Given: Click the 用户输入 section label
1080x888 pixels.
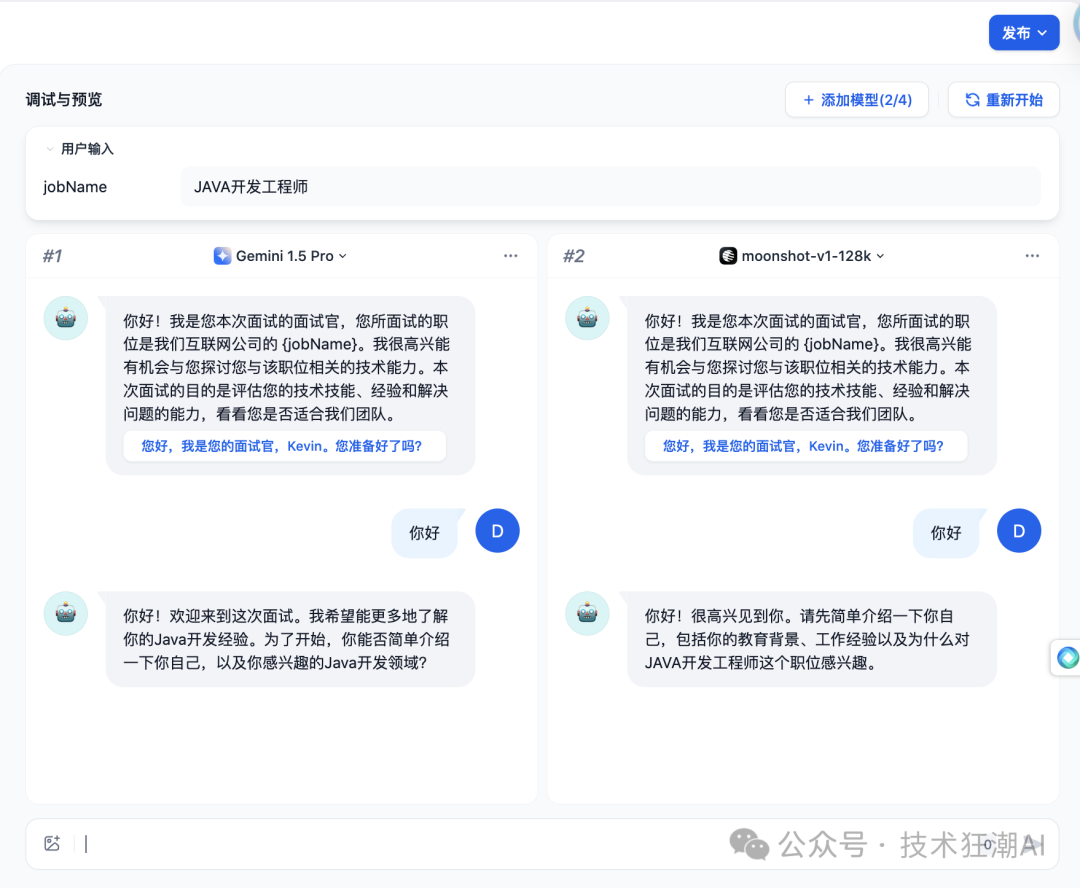Looking at the screenshot, I should [87, 149].
